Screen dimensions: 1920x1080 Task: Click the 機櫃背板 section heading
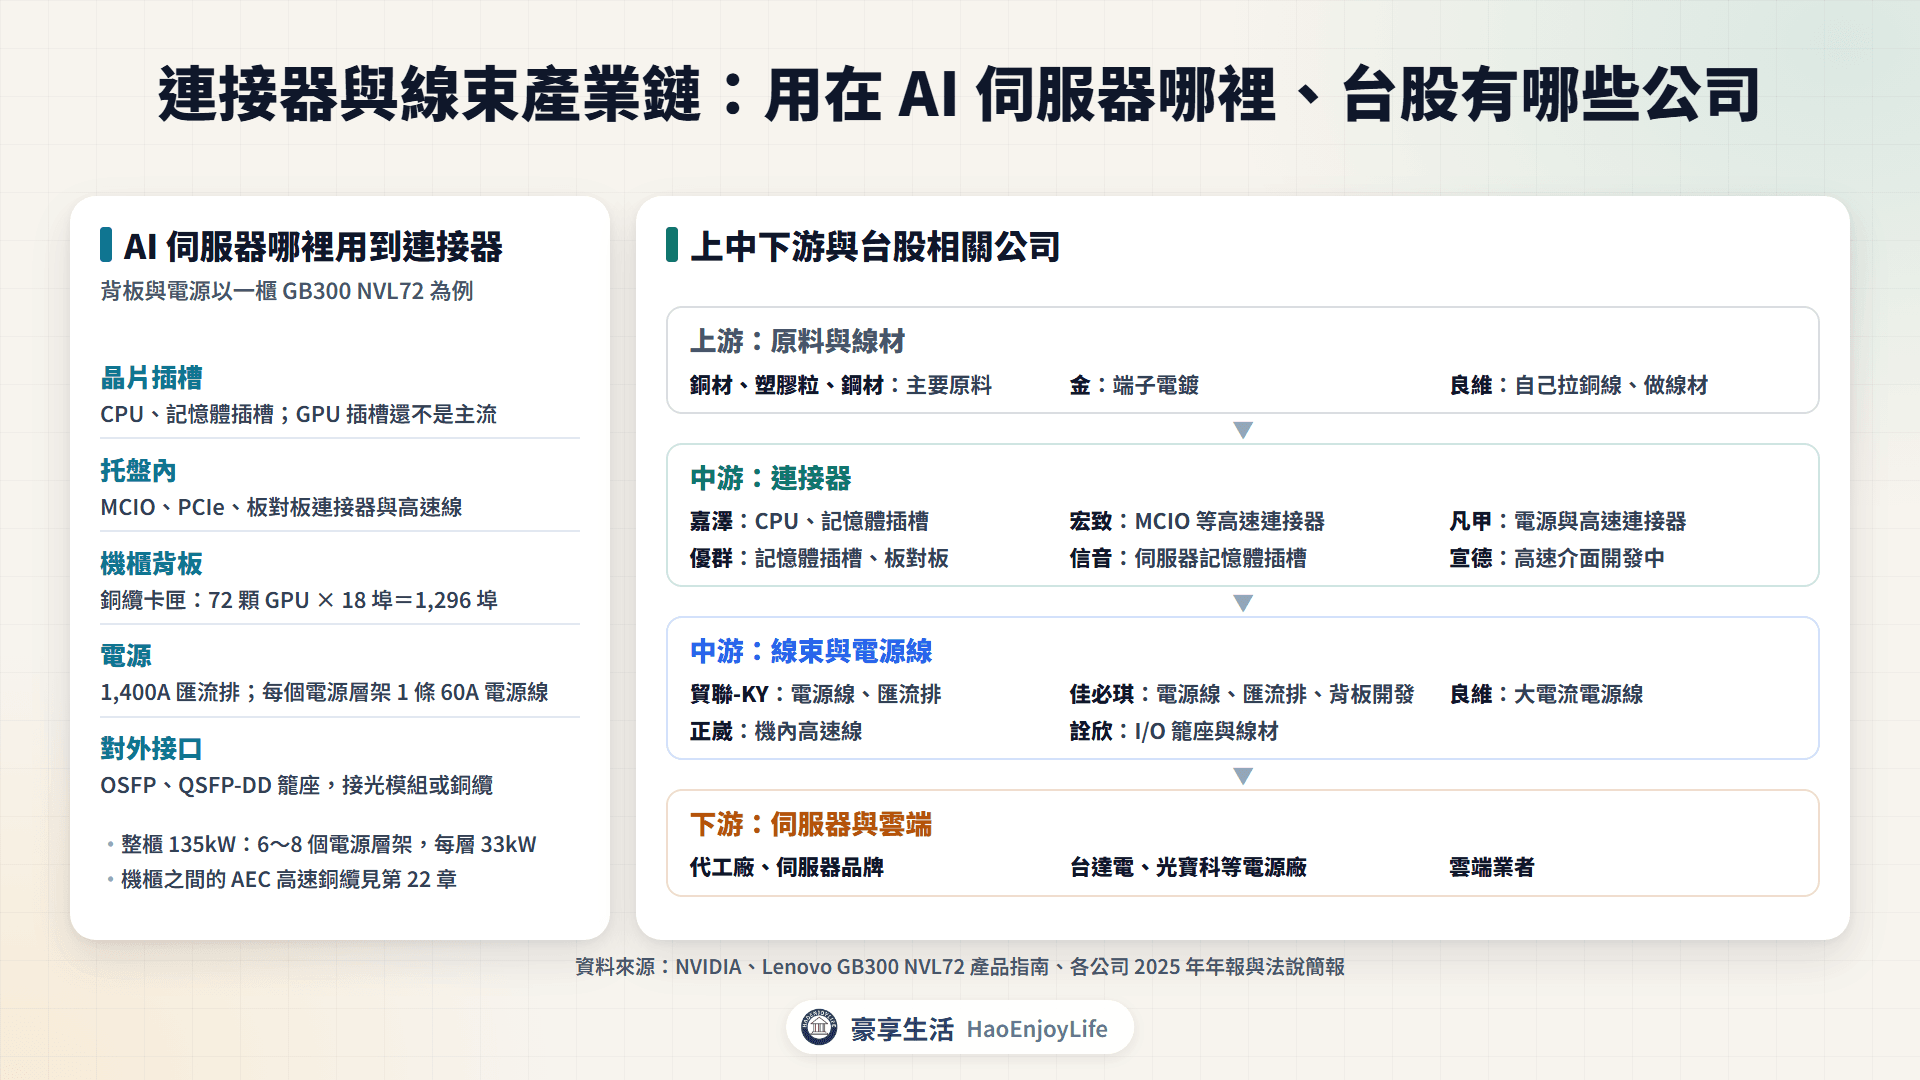151,564
